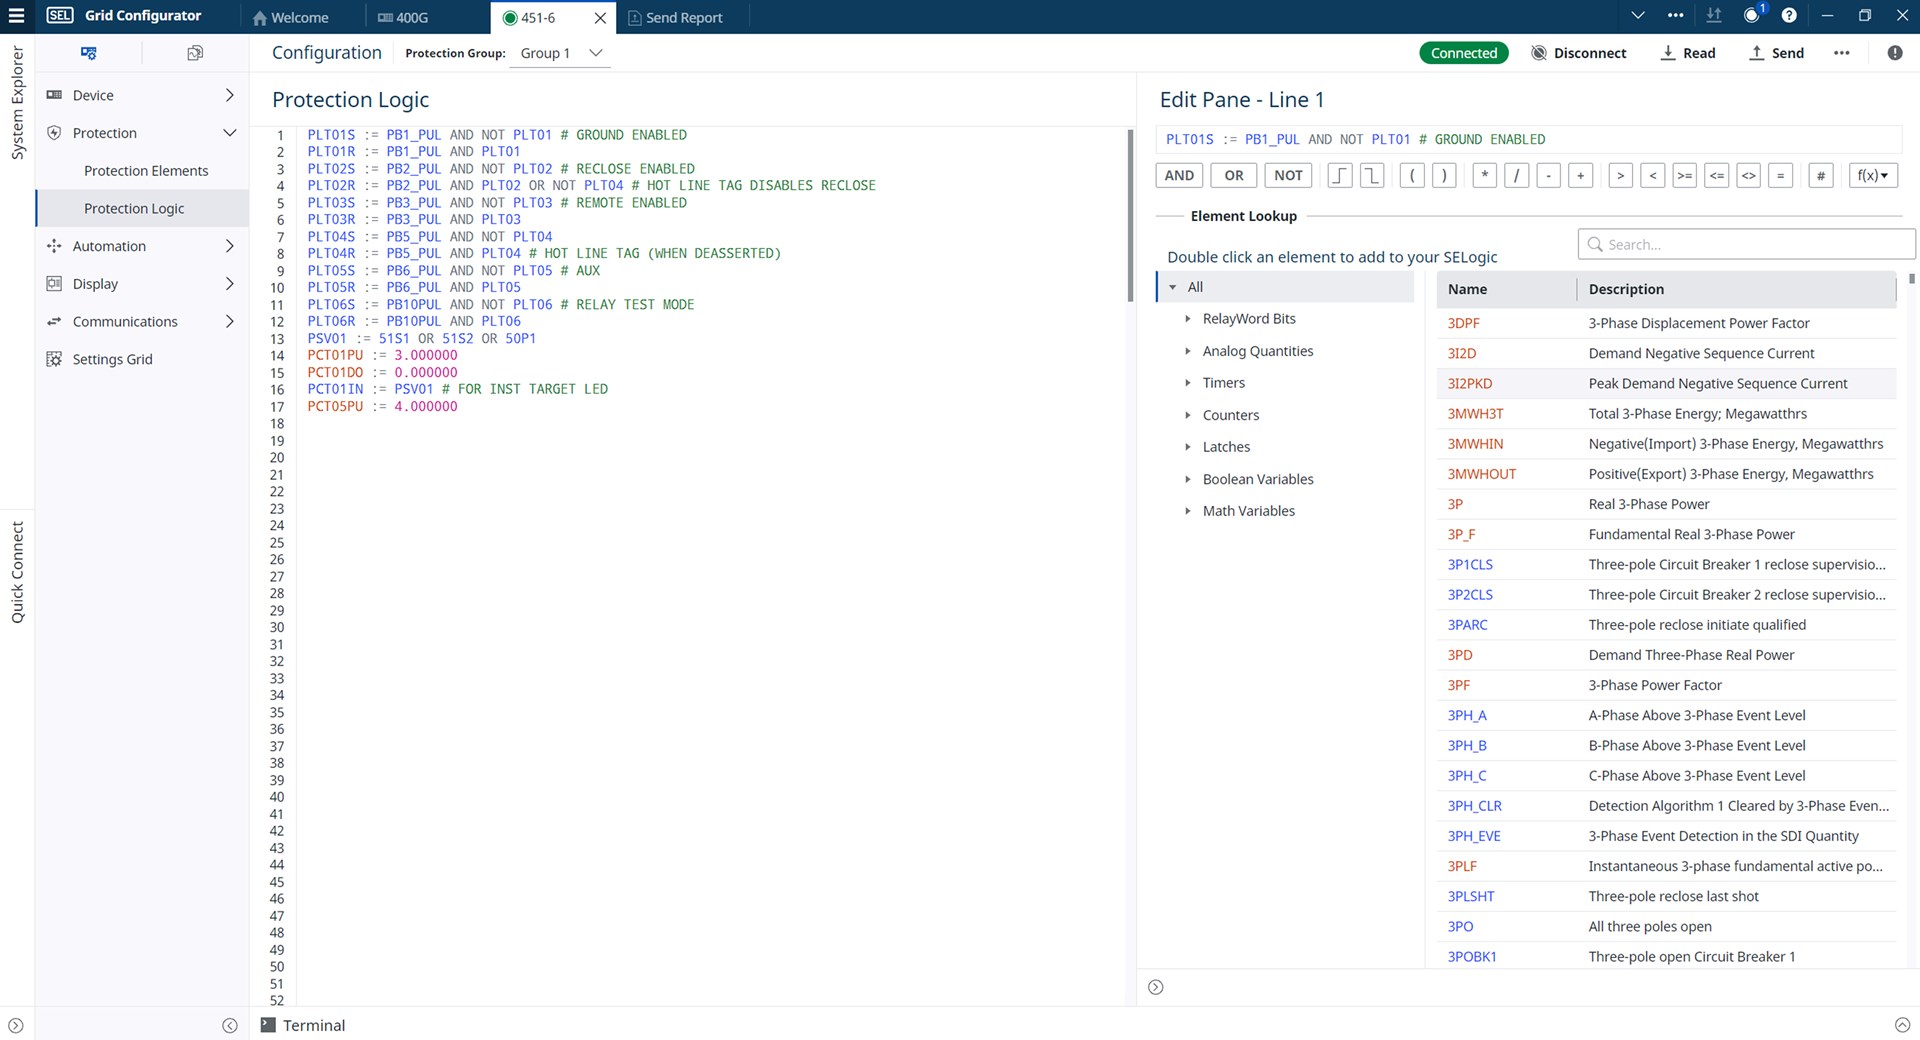
Task: Open the Terminal panel
Action: tap(303, 1025)
